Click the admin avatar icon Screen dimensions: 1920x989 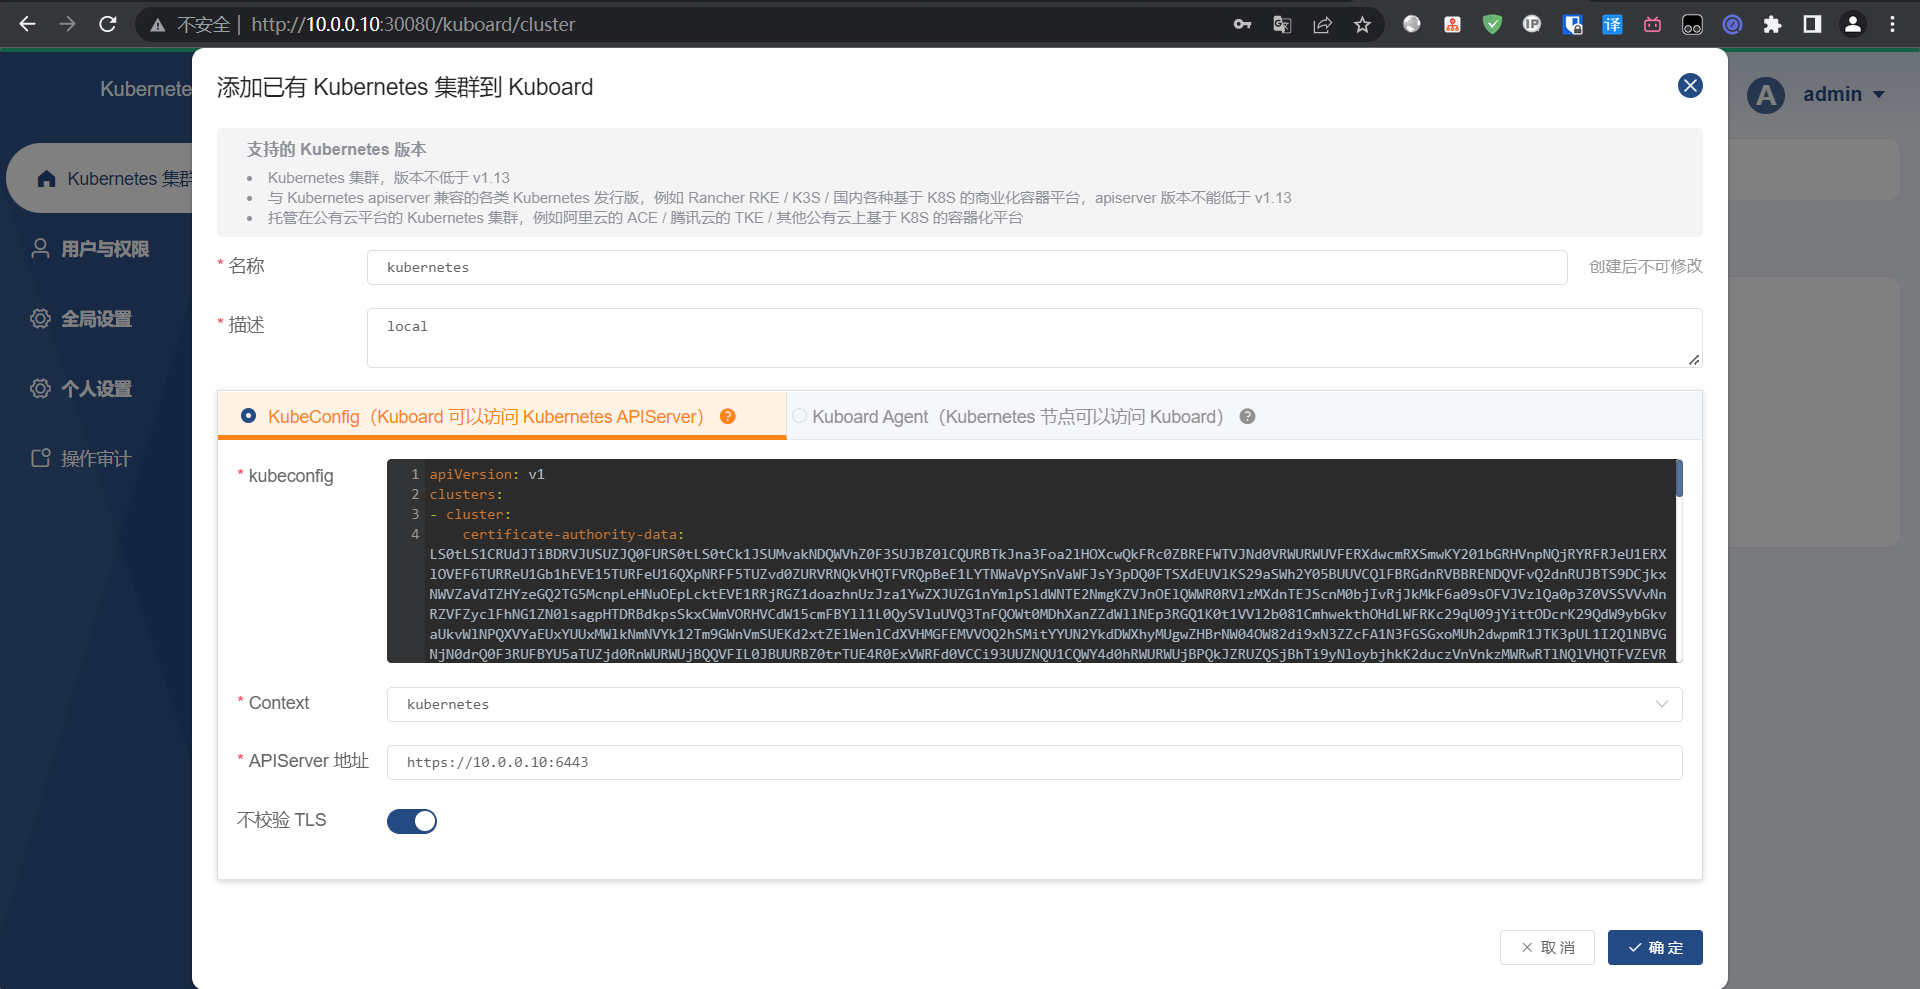(x=1766, y=95)
